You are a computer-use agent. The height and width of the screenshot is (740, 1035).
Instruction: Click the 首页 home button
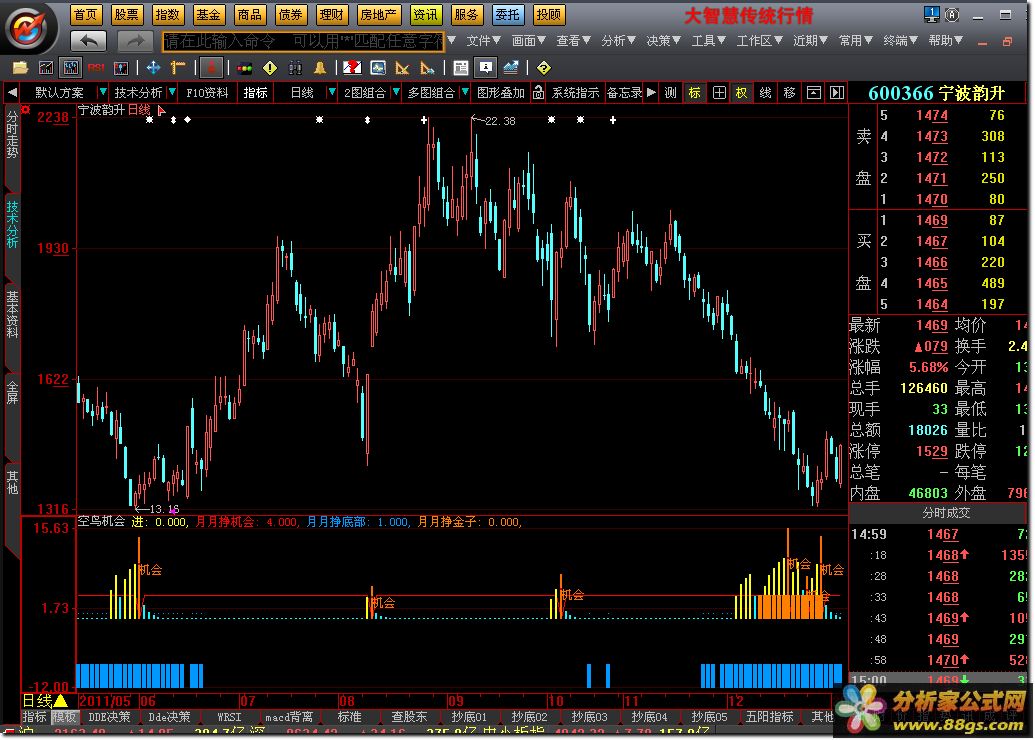tap(85, 14)
